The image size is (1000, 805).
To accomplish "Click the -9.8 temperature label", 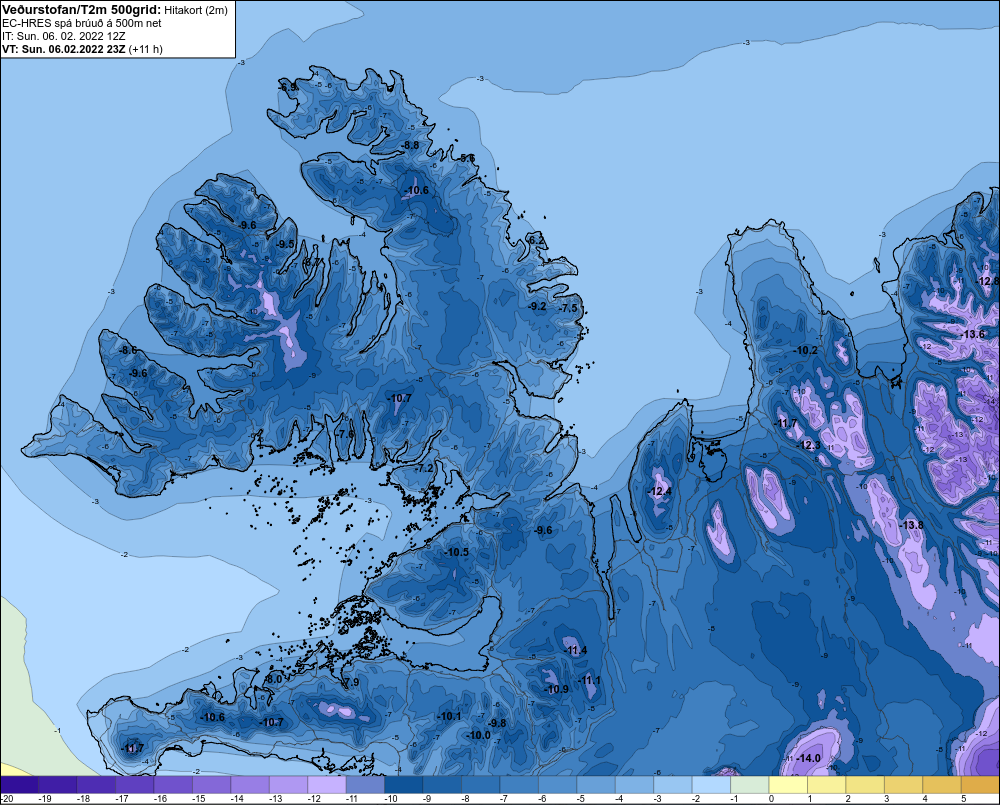I will tap(497, 723).
